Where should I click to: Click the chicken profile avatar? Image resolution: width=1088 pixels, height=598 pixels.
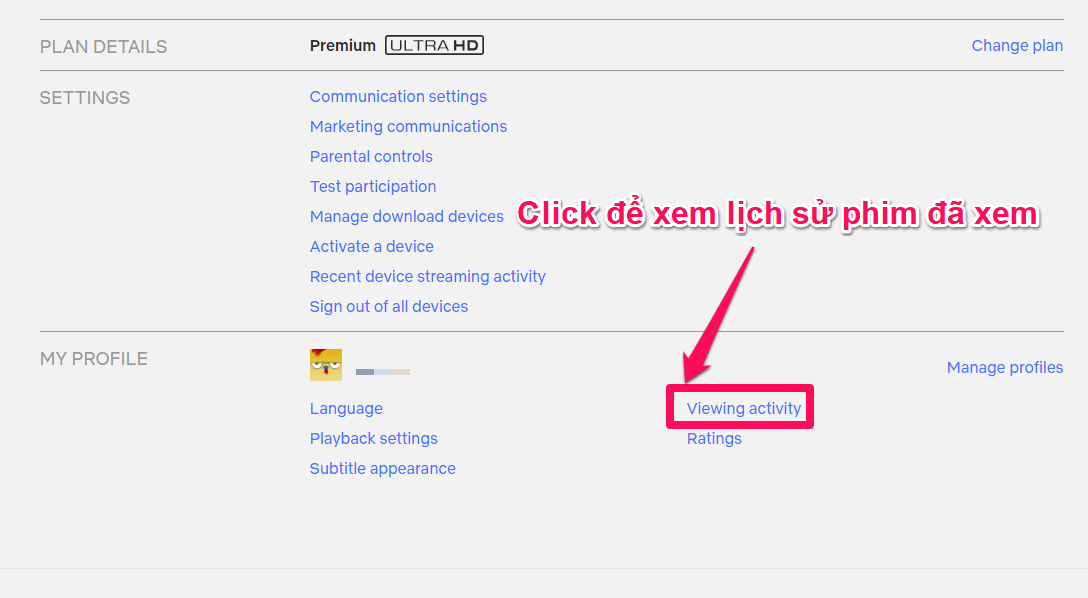(x=325, y=365)
